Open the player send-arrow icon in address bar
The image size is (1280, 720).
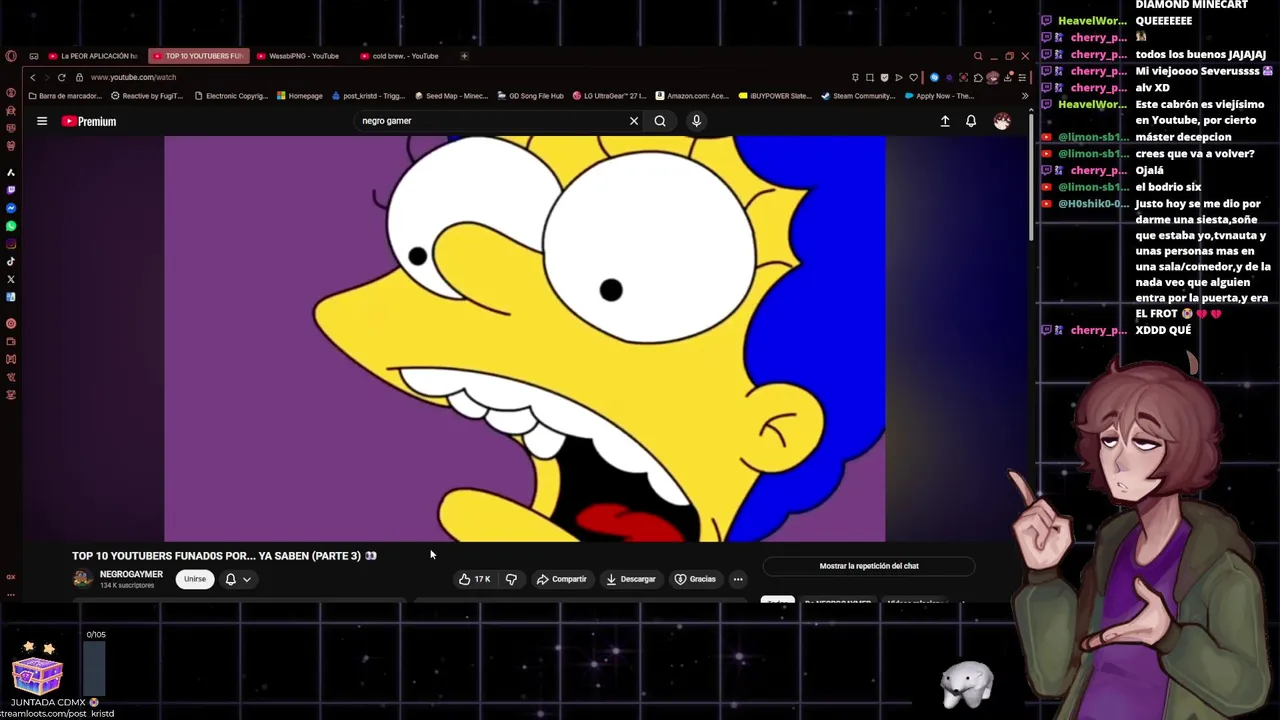pyautogui.click(x=899, y=77)
